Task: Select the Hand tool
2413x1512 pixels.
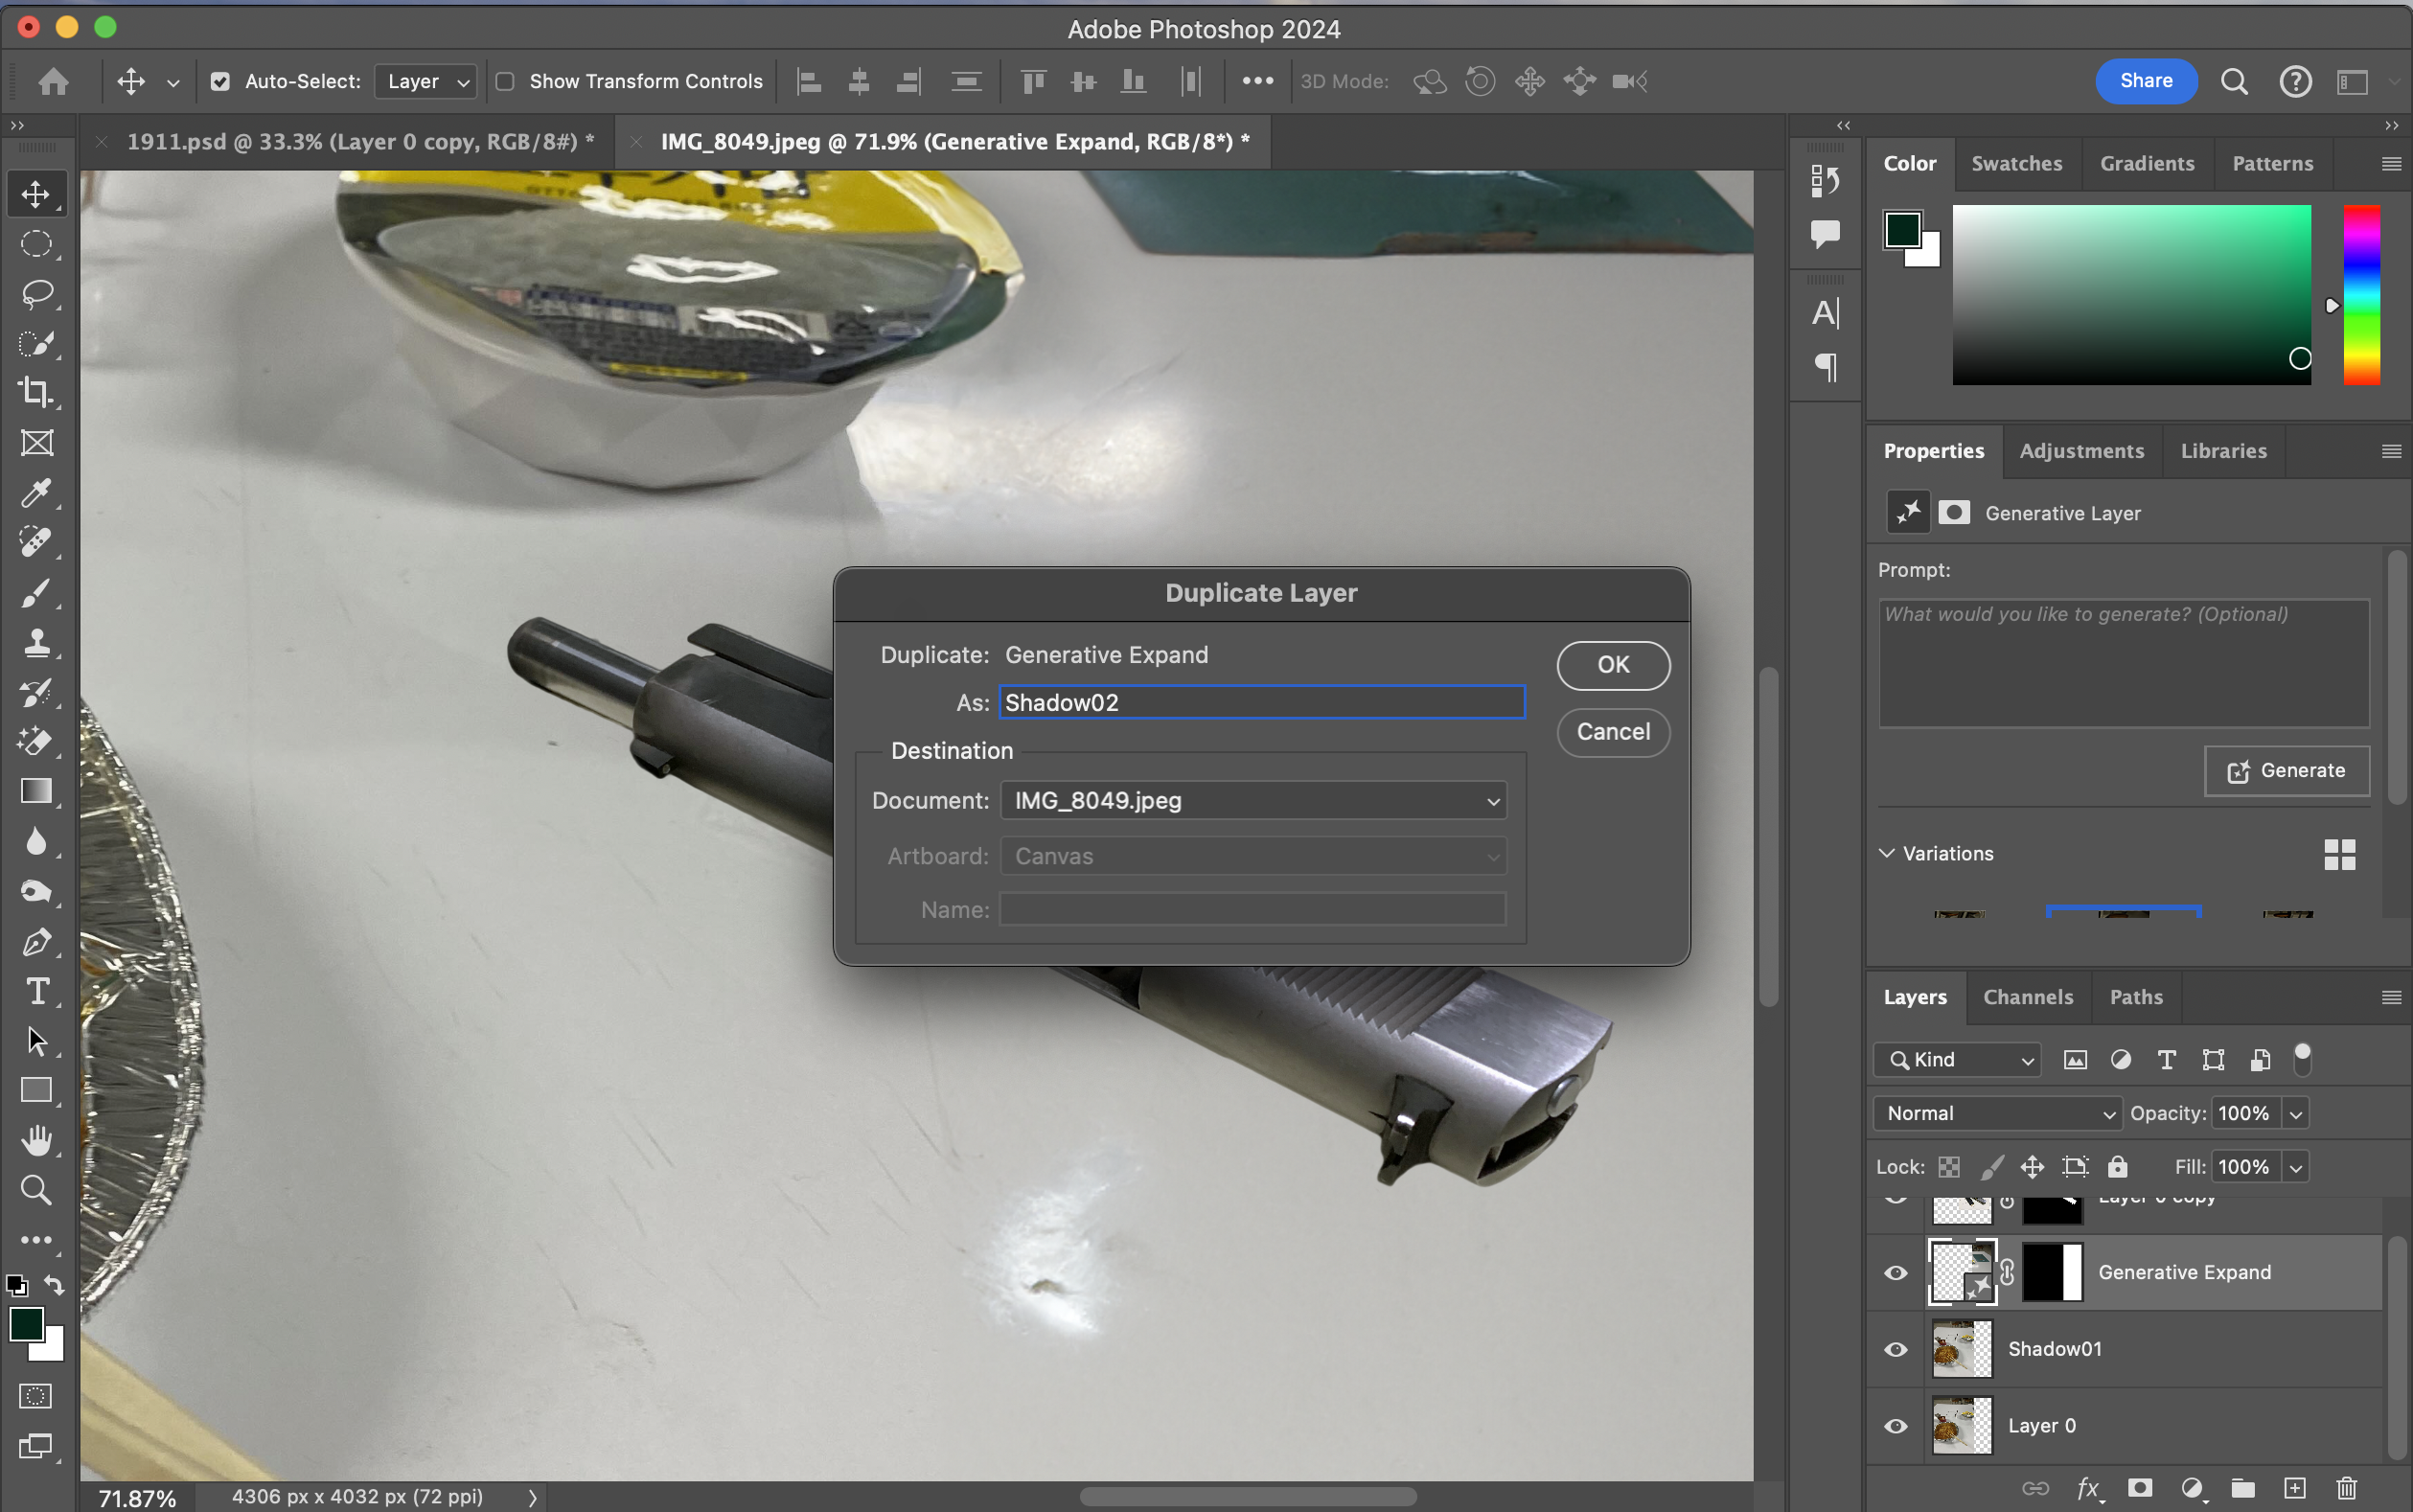Action: point(37,1140)
